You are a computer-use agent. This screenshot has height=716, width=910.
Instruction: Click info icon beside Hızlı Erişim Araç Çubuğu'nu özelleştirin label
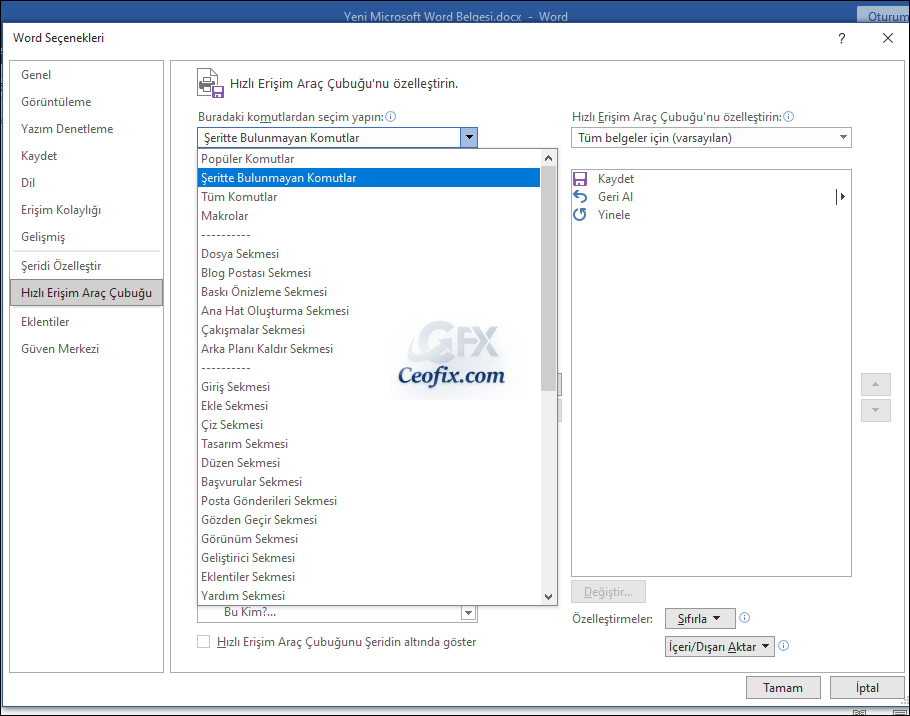coord(788,117)
